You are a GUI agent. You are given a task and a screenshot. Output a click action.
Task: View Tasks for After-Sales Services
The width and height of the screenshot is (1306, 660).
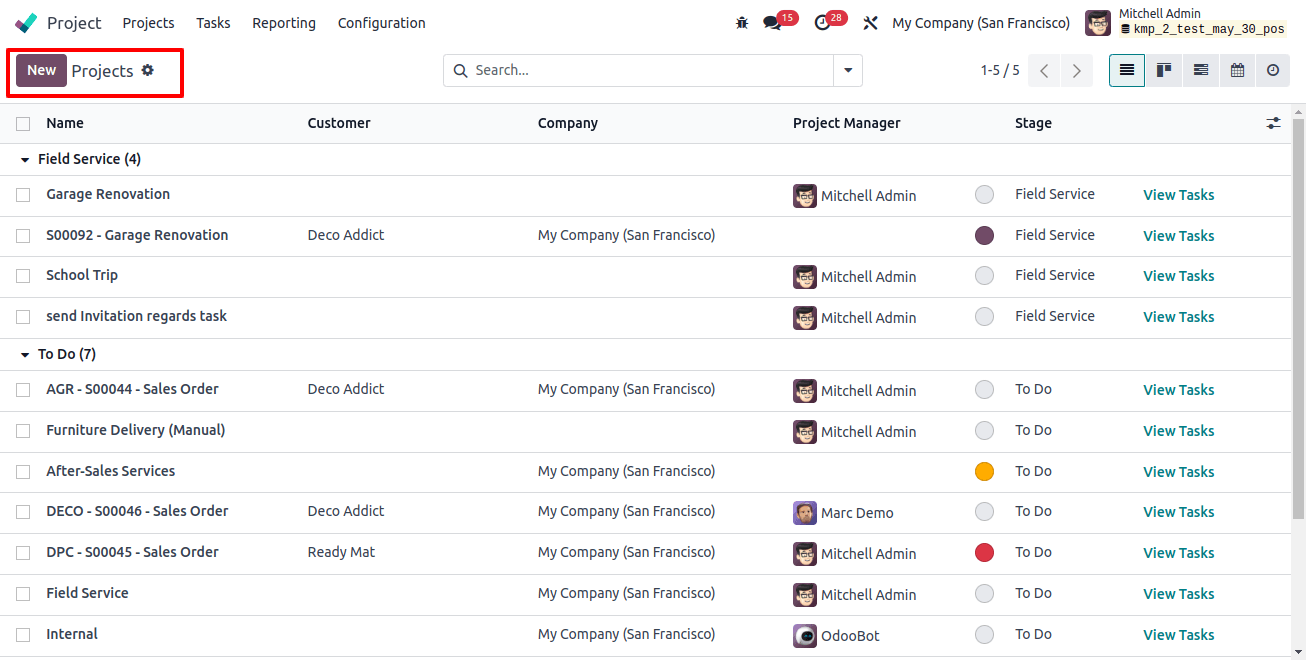coord(1179,472)
